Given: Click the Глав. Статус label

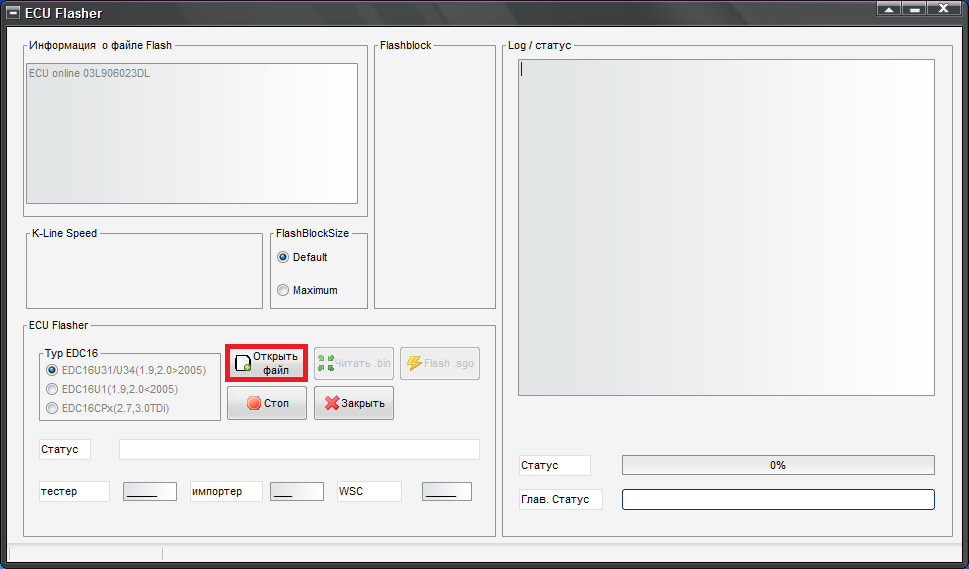Looking at the screenshot, I should (x=561, y=499).
